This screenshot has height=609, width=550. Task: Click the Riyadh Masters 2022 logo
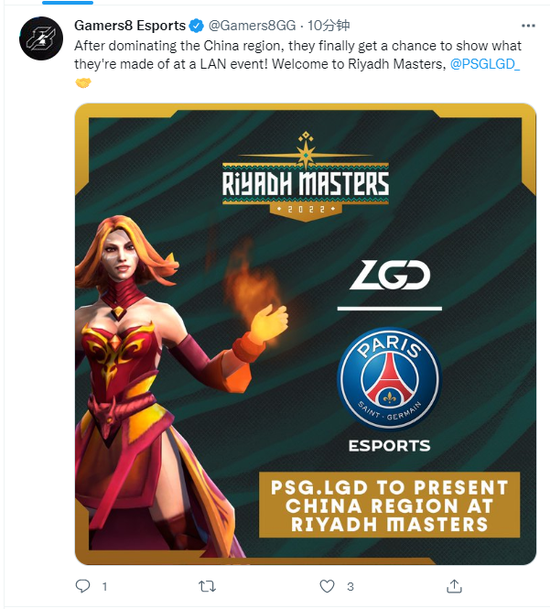point(305,177)
